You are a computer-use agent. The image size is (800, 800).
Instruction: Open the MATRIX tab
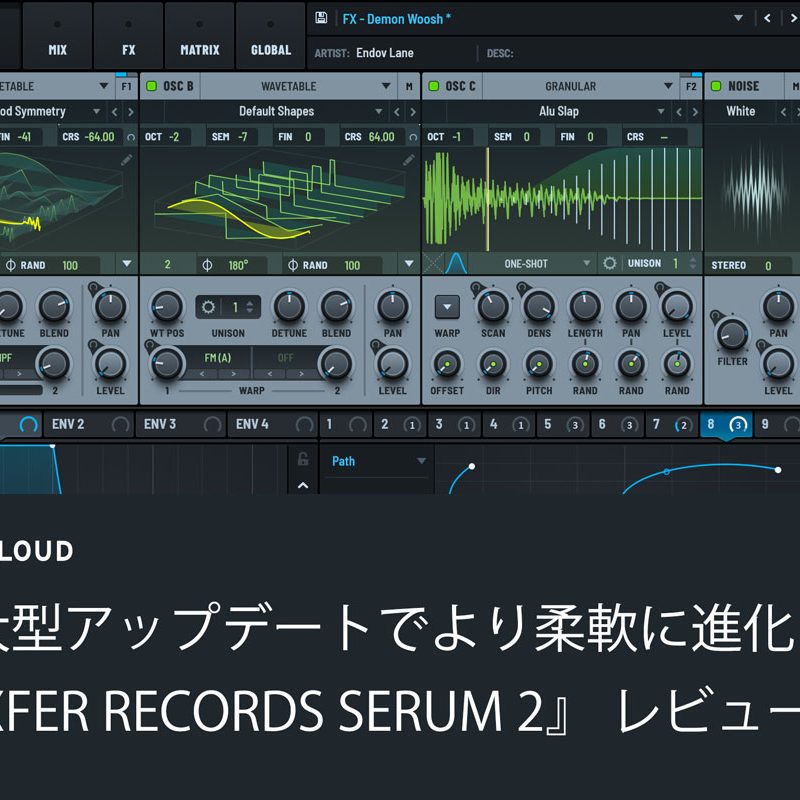click(199, 36)
